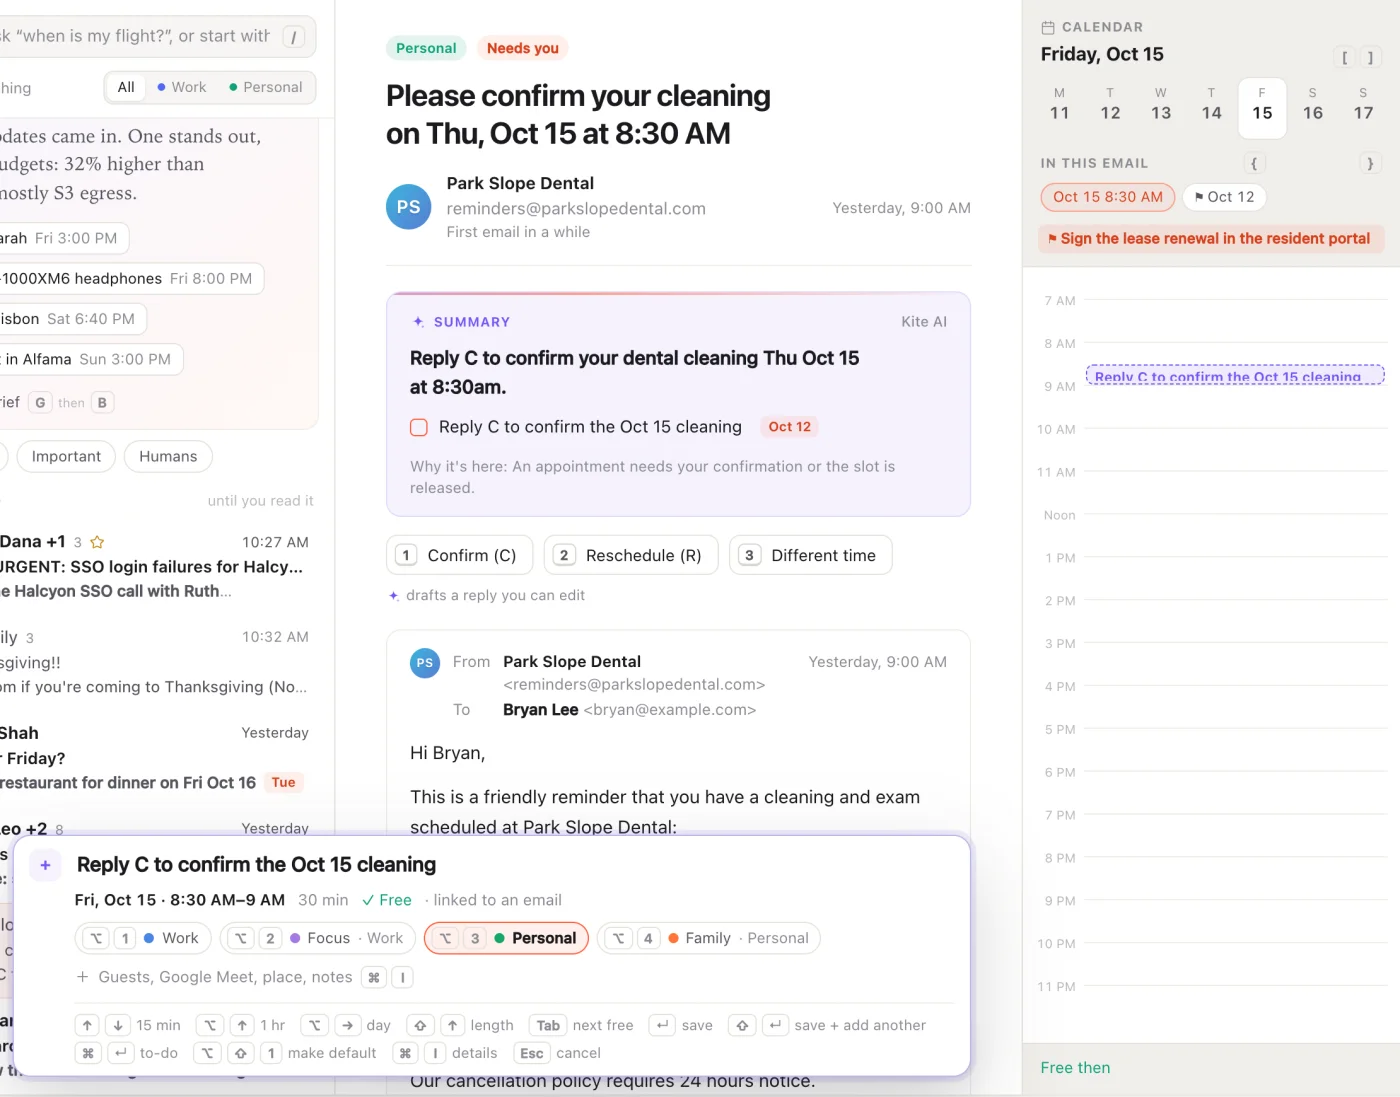
Task: Select the Personal filter toggle in inbox
Action: [x=266, y=87]
